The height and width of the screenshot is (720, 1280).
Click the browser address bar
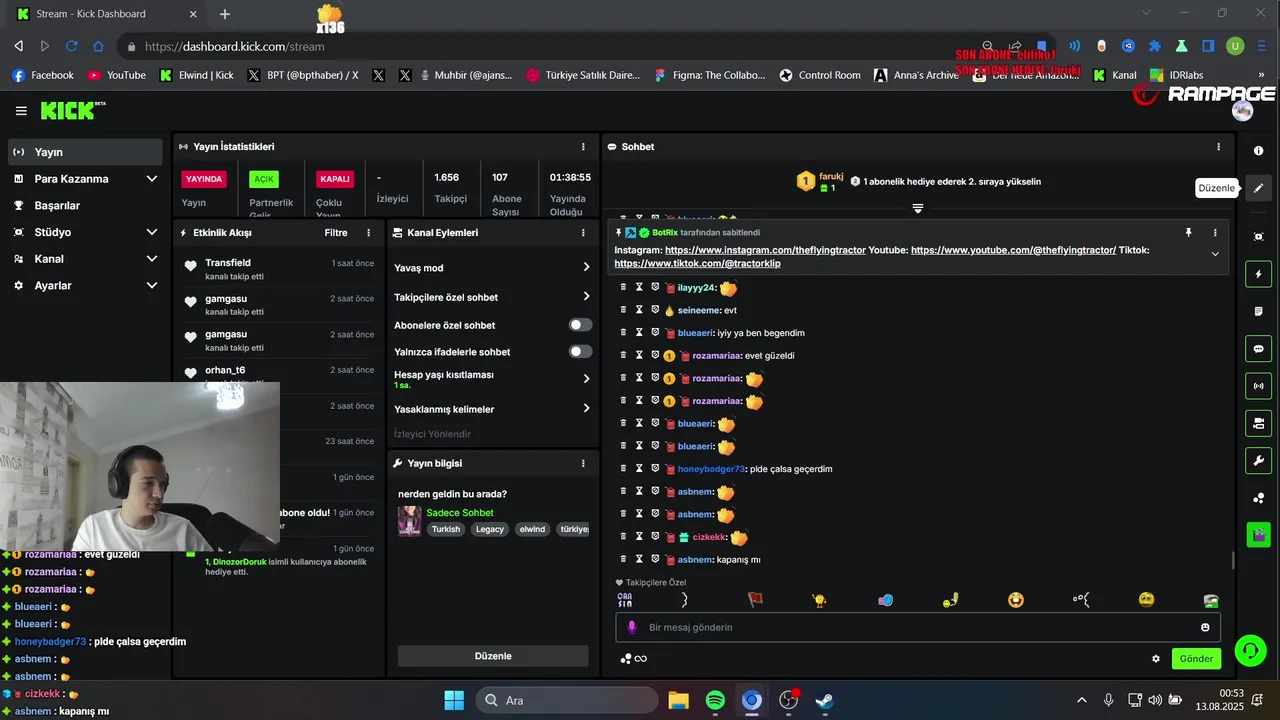tap(550, 46)
